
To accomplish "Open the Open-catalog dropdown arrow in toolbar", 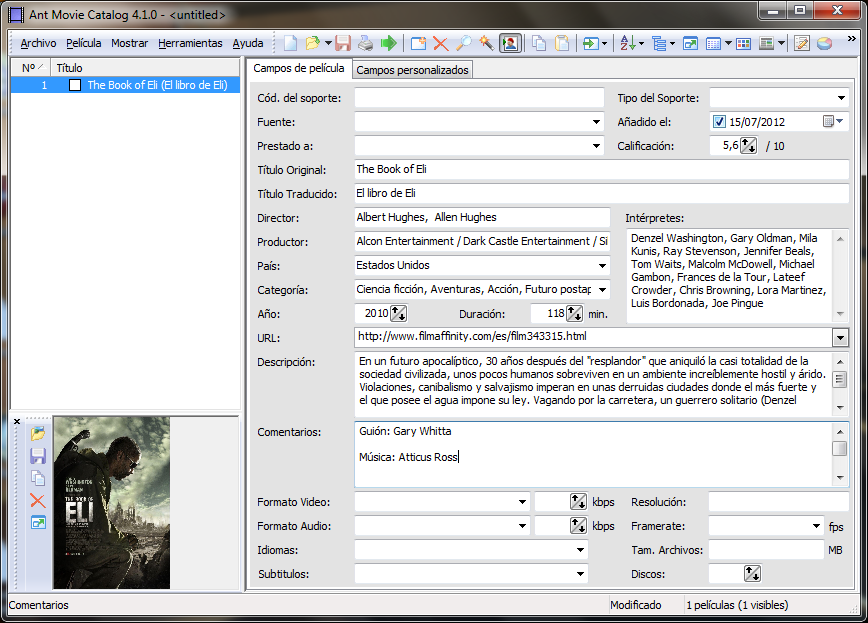I will click(x=328, y=43).
